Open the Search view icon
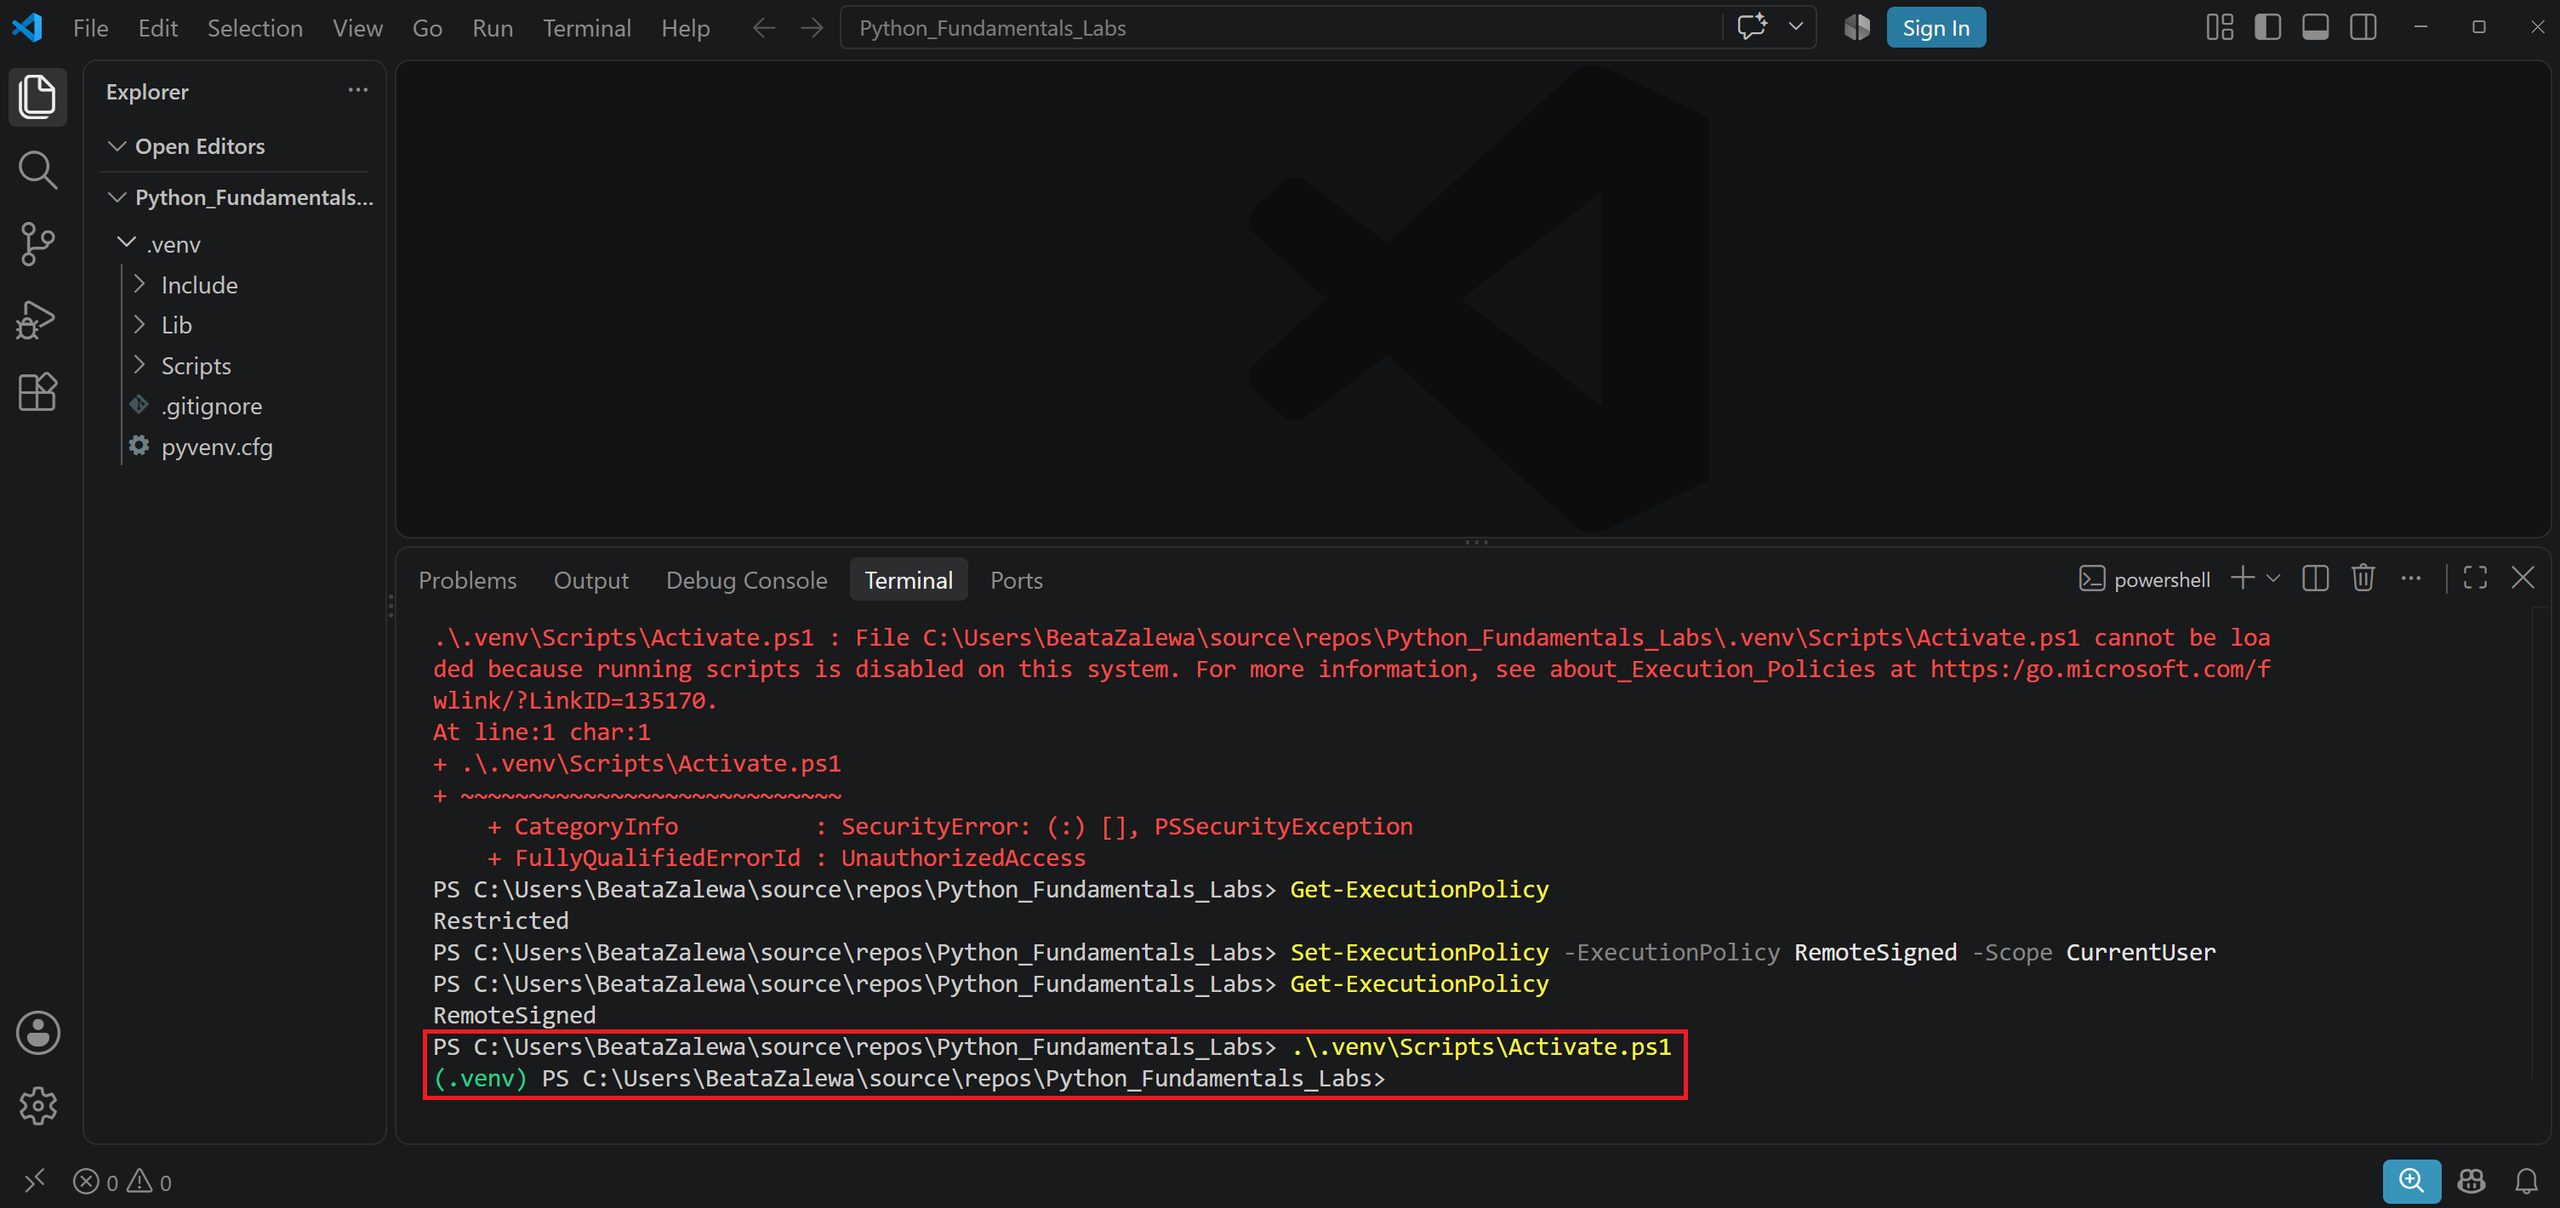This screenshot has height=1208, width=2560. point(37,170)
